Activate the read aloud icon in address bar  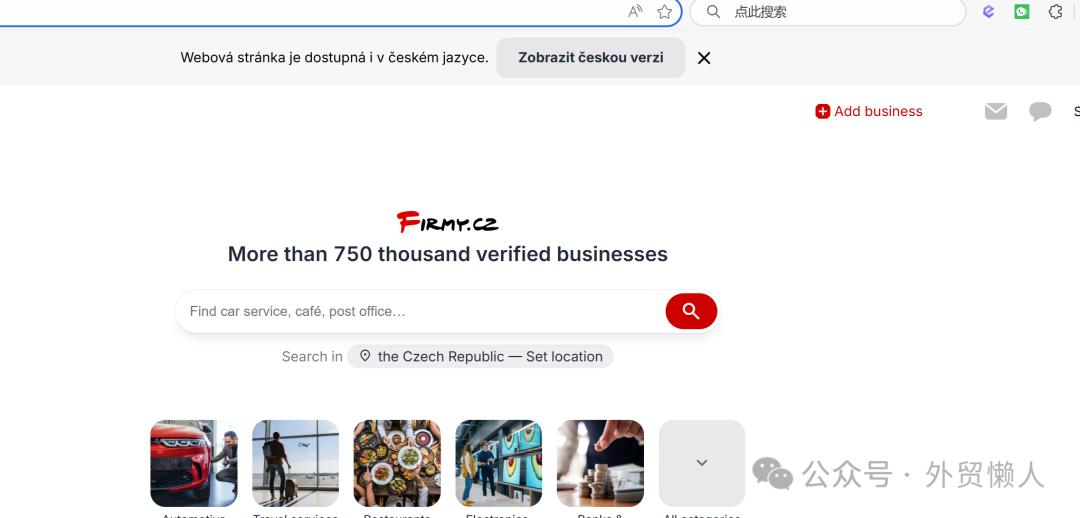[635, 12]
